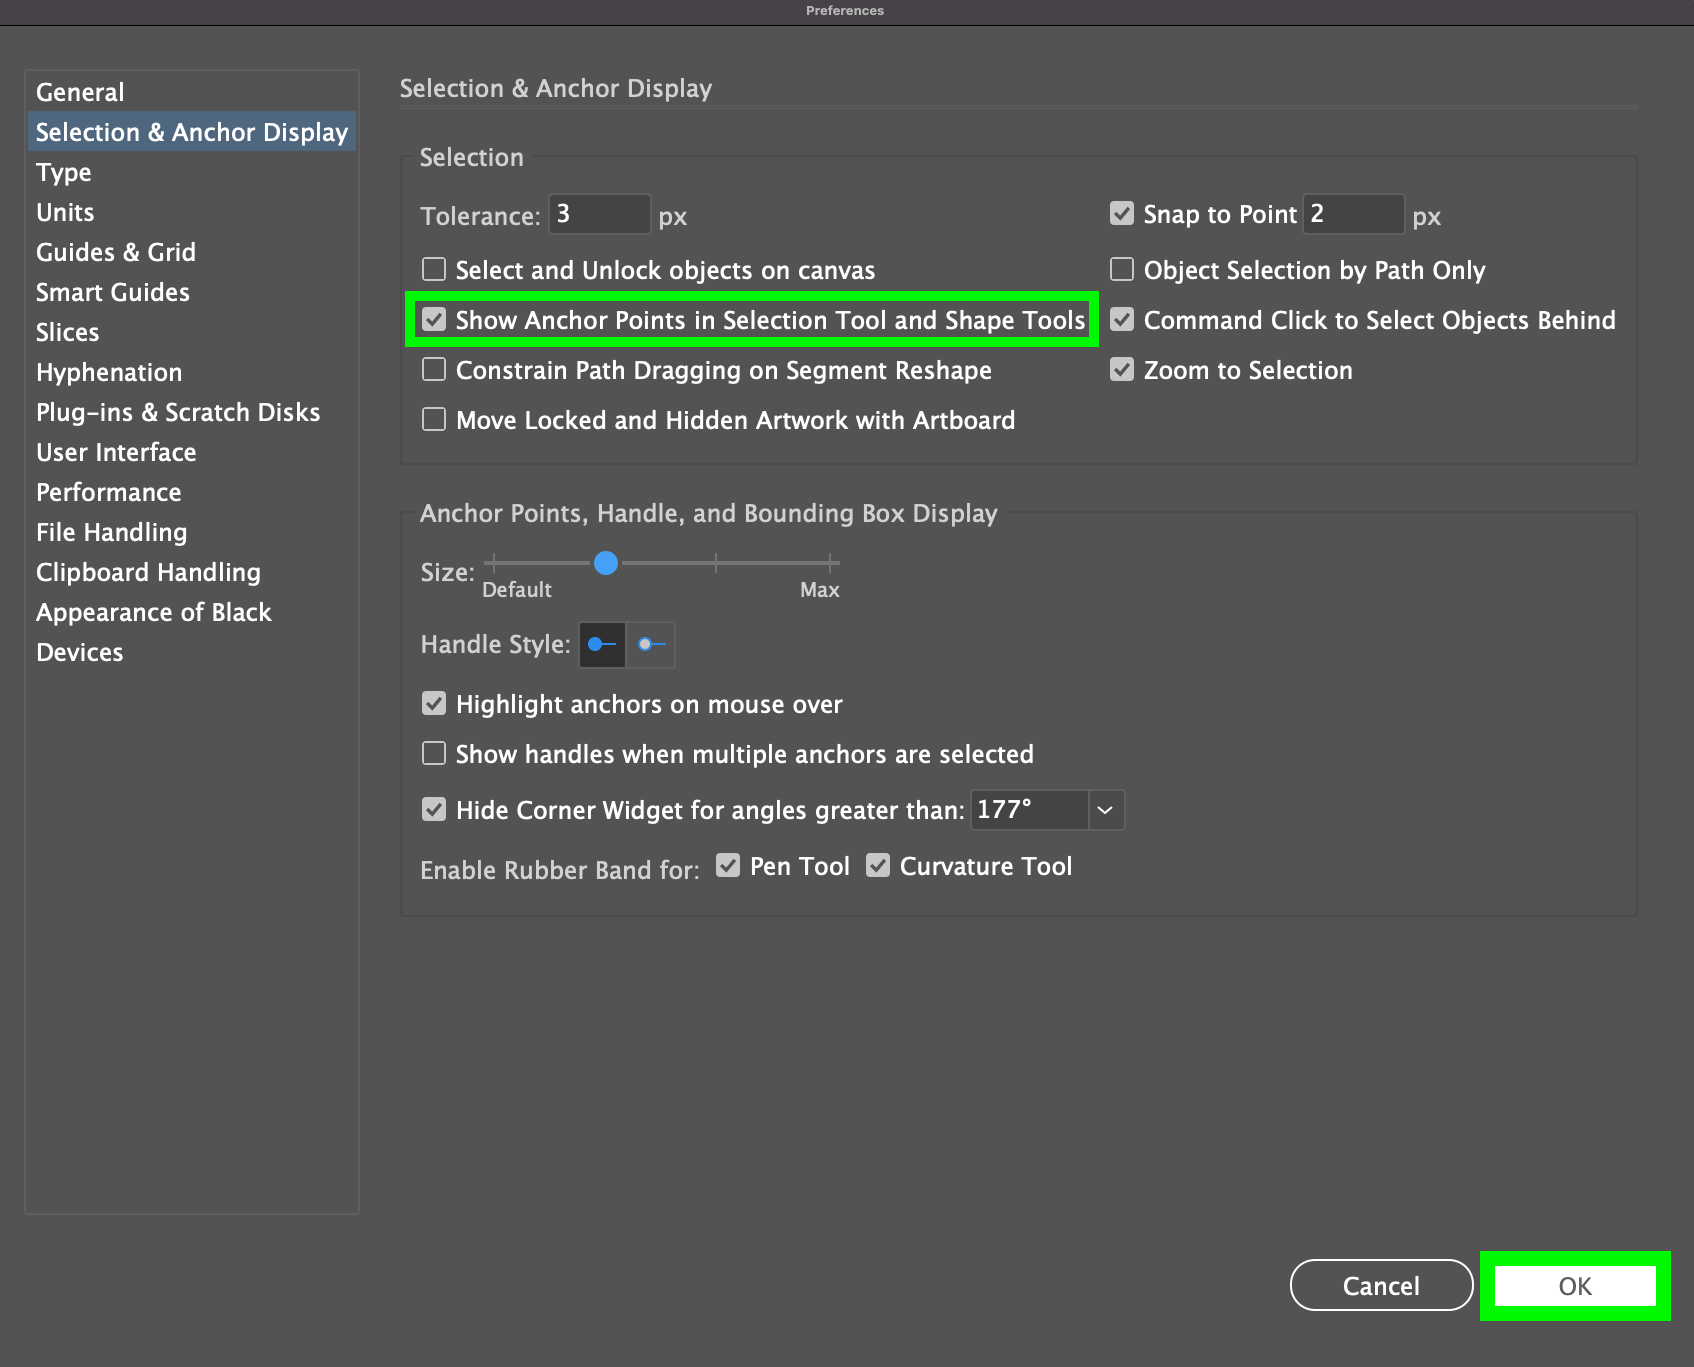Adjust the anchor point Size slider

click(x=606, y=563)
